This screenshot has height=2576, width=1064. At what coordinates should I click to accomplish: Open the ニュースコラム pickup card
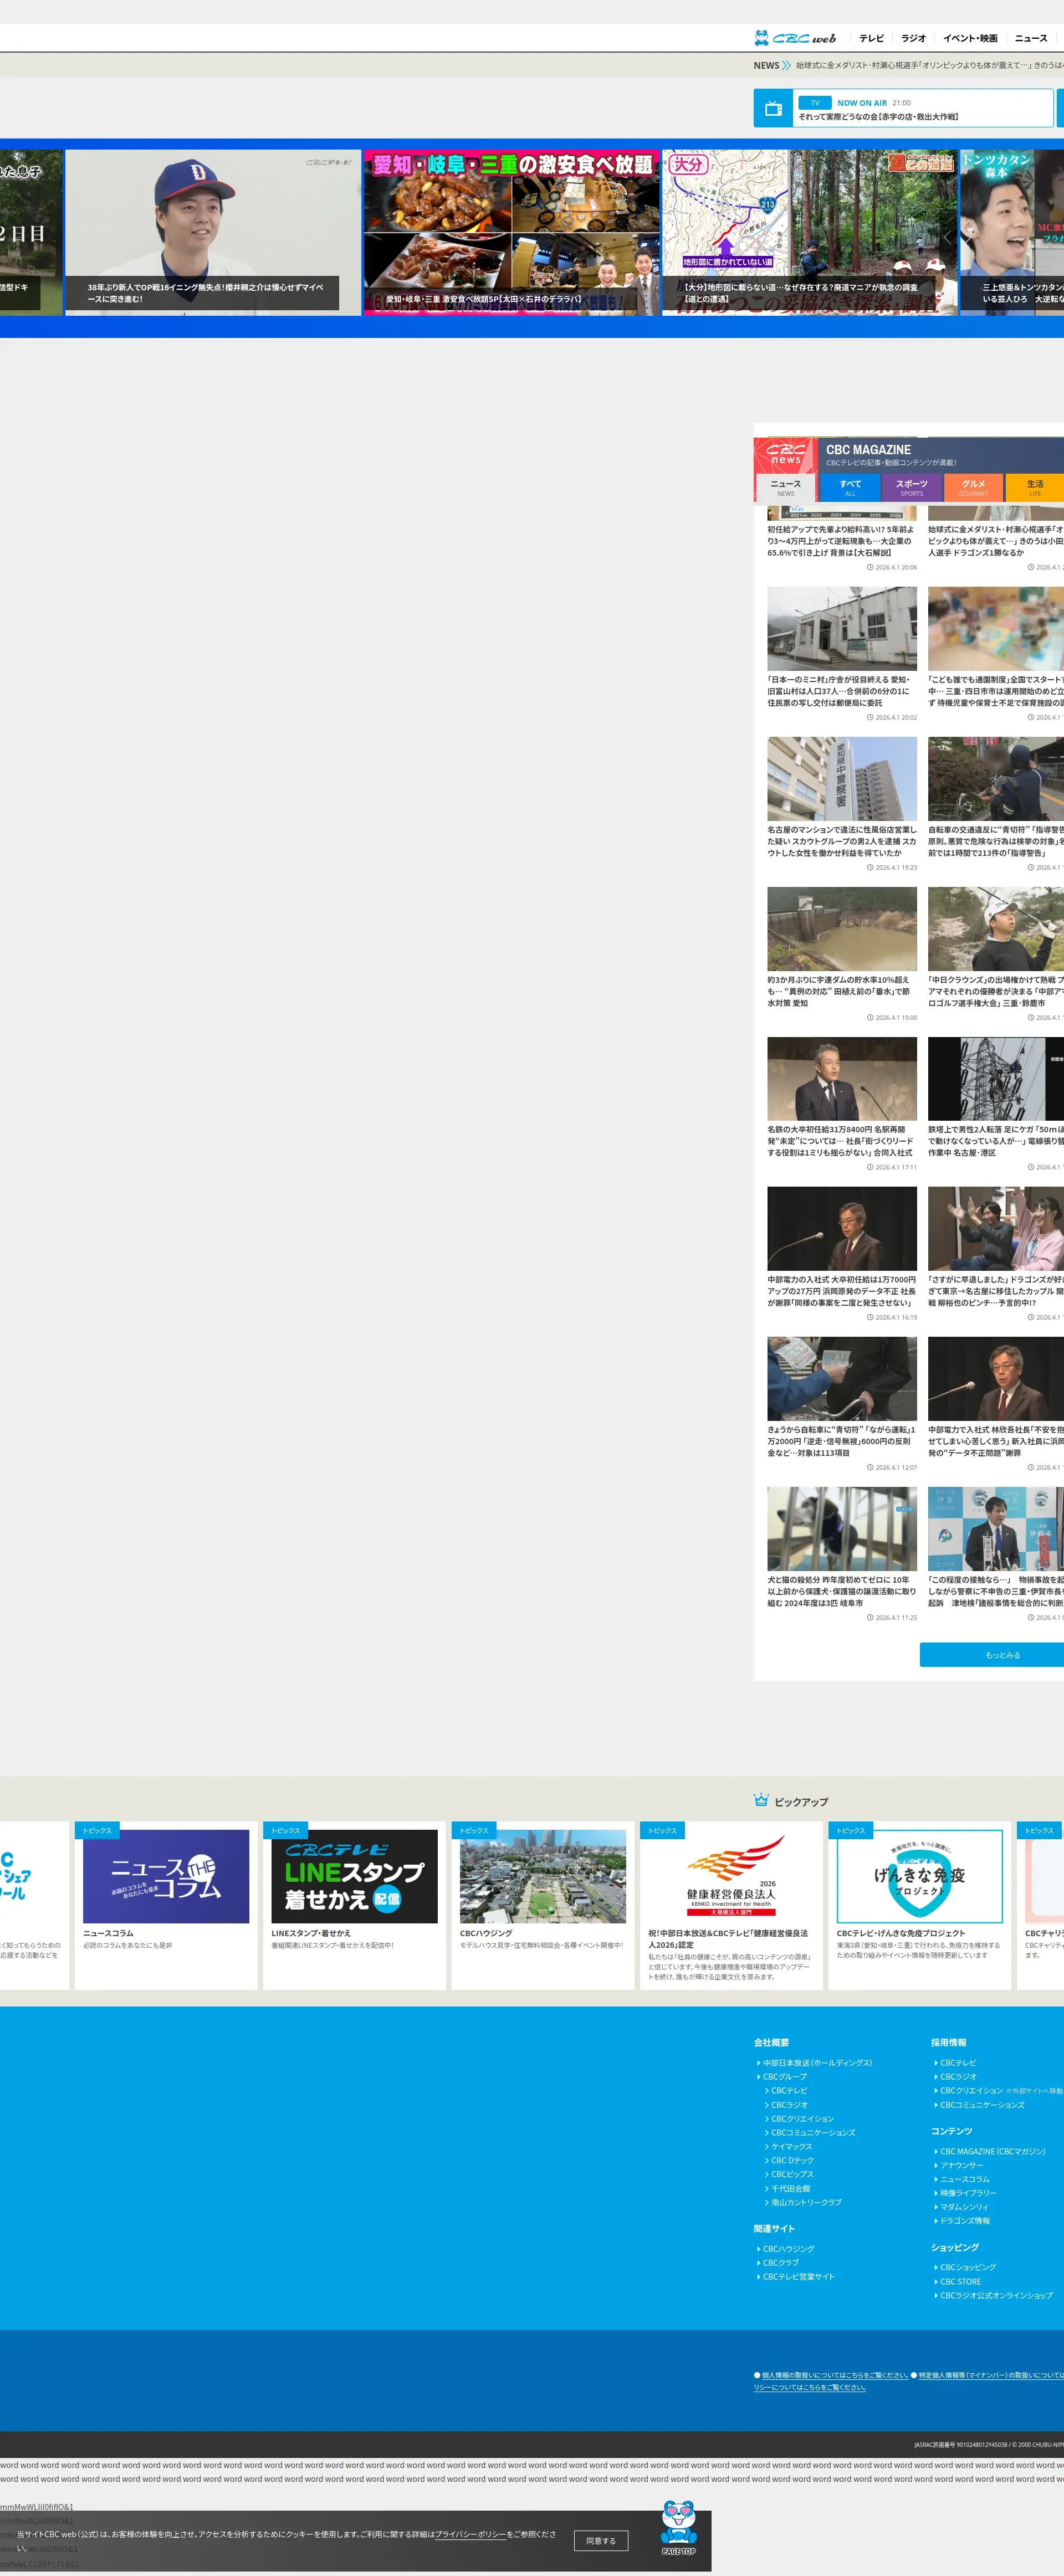[x=166, y=1905]
